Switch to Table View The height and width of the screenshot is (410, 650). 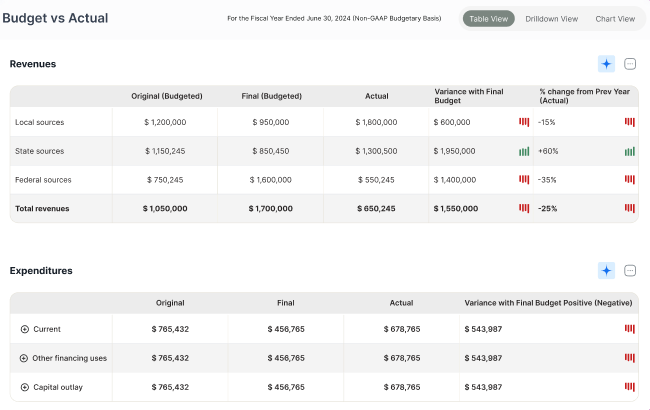[x=488, y=18]
